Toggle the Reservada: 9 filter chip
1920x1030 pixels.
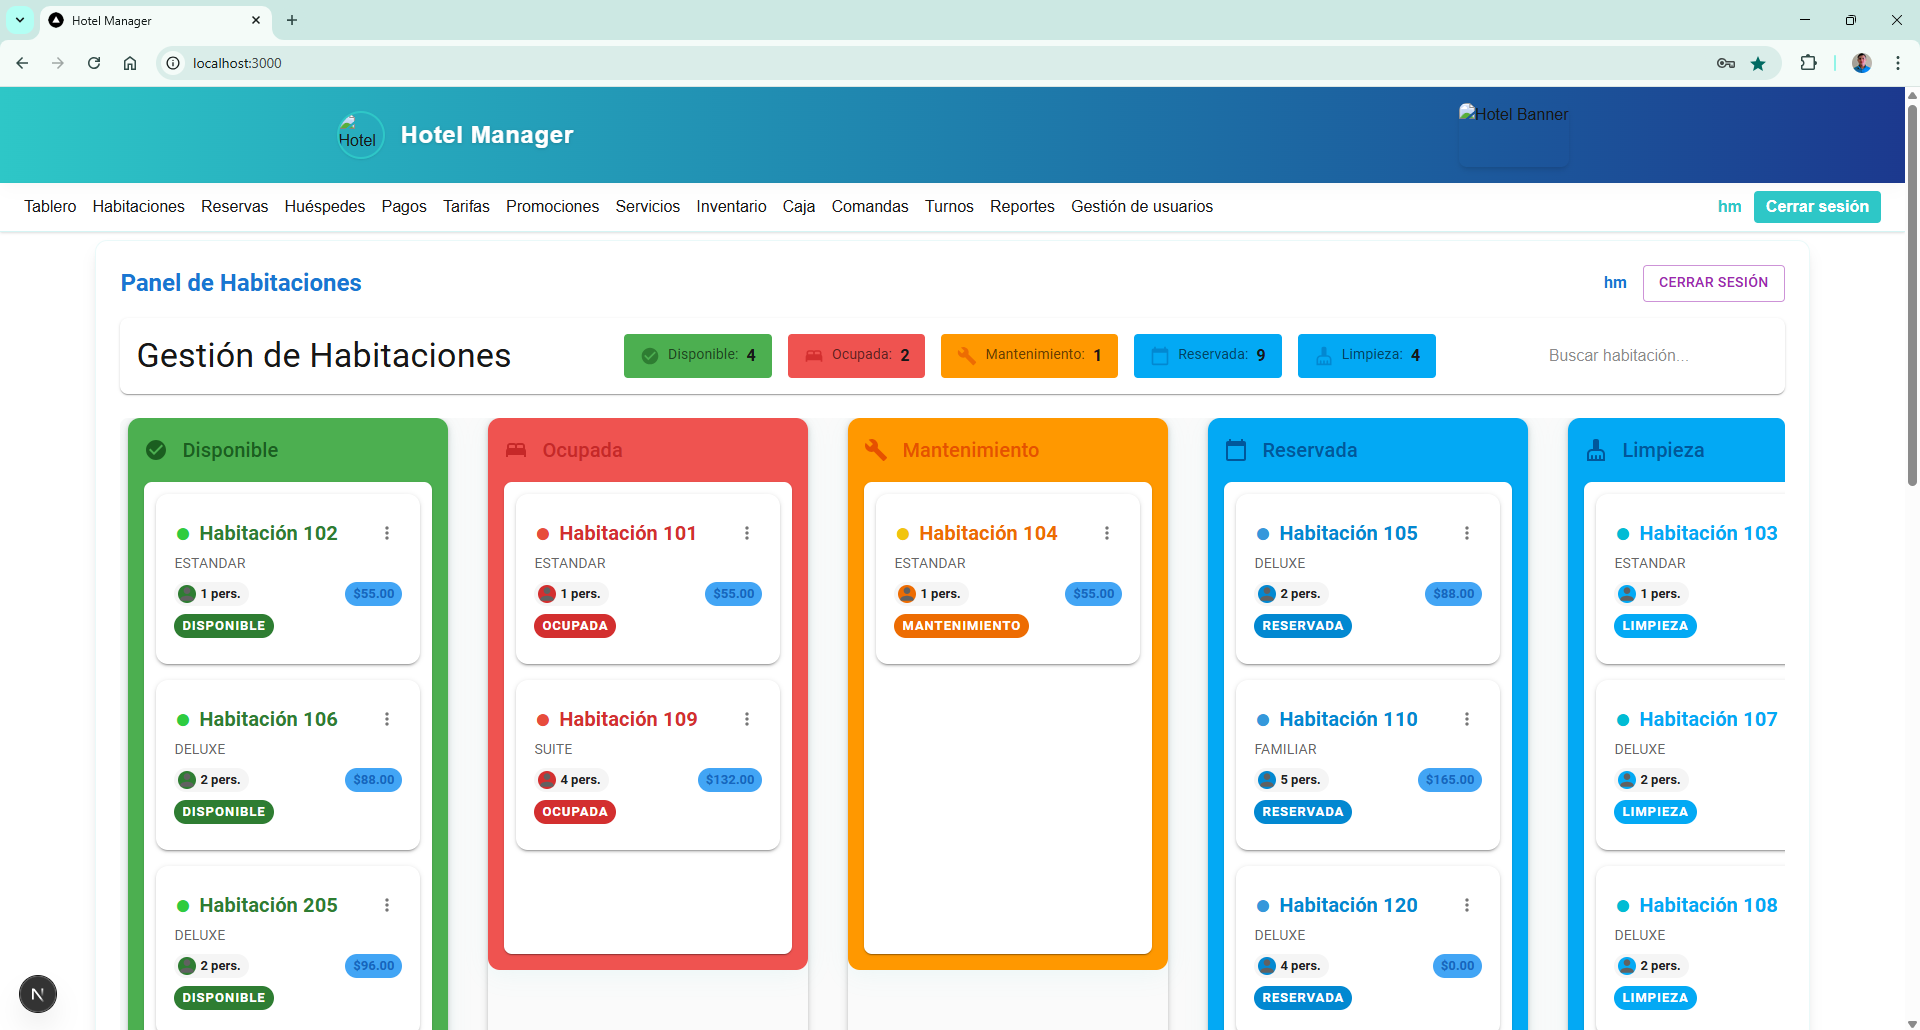pyautogui.click(x=1207, y=355)
